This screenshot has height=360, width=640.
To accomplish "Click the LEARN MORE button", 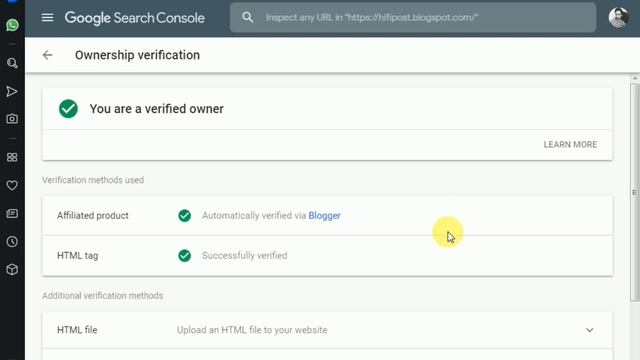I will 570,144.
